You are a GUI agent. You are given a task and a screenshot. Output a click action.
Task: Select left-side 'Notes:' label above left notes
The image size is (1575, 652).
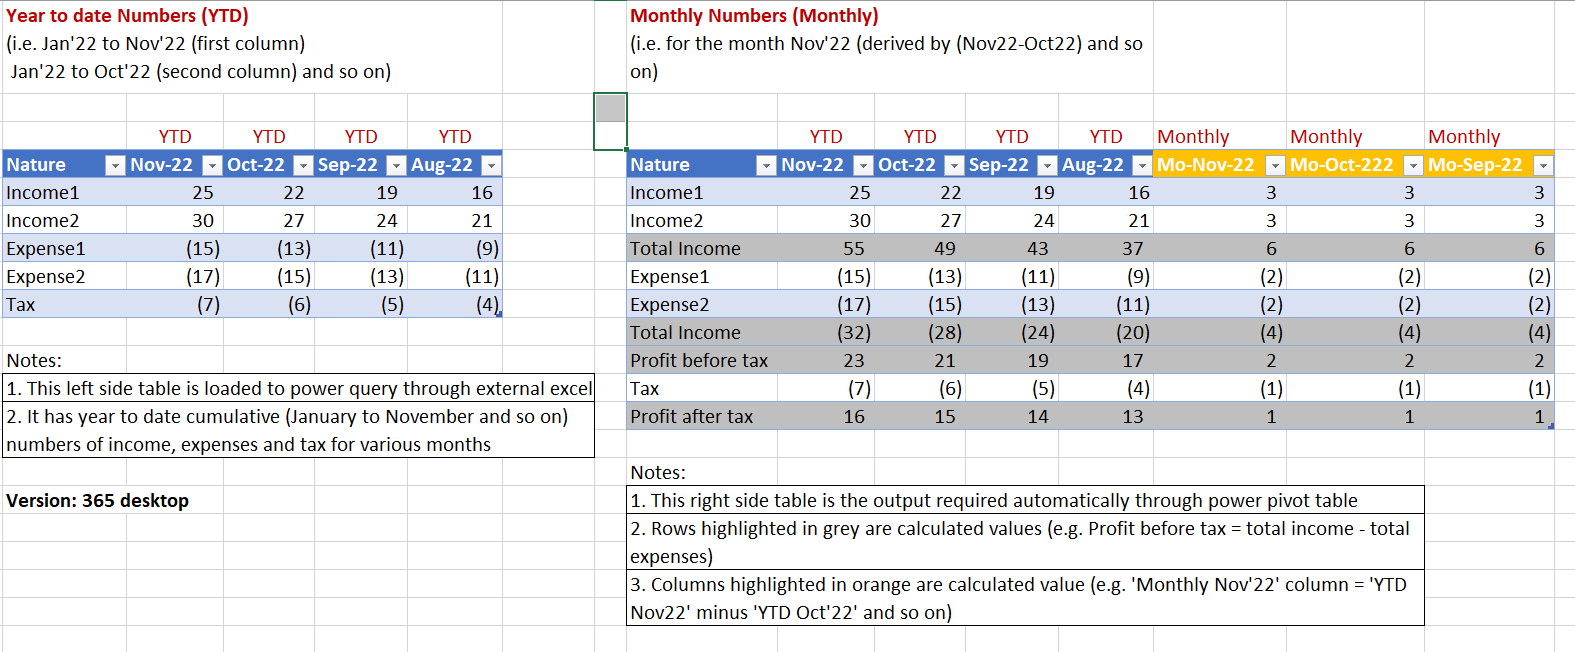tap(34, 361)
